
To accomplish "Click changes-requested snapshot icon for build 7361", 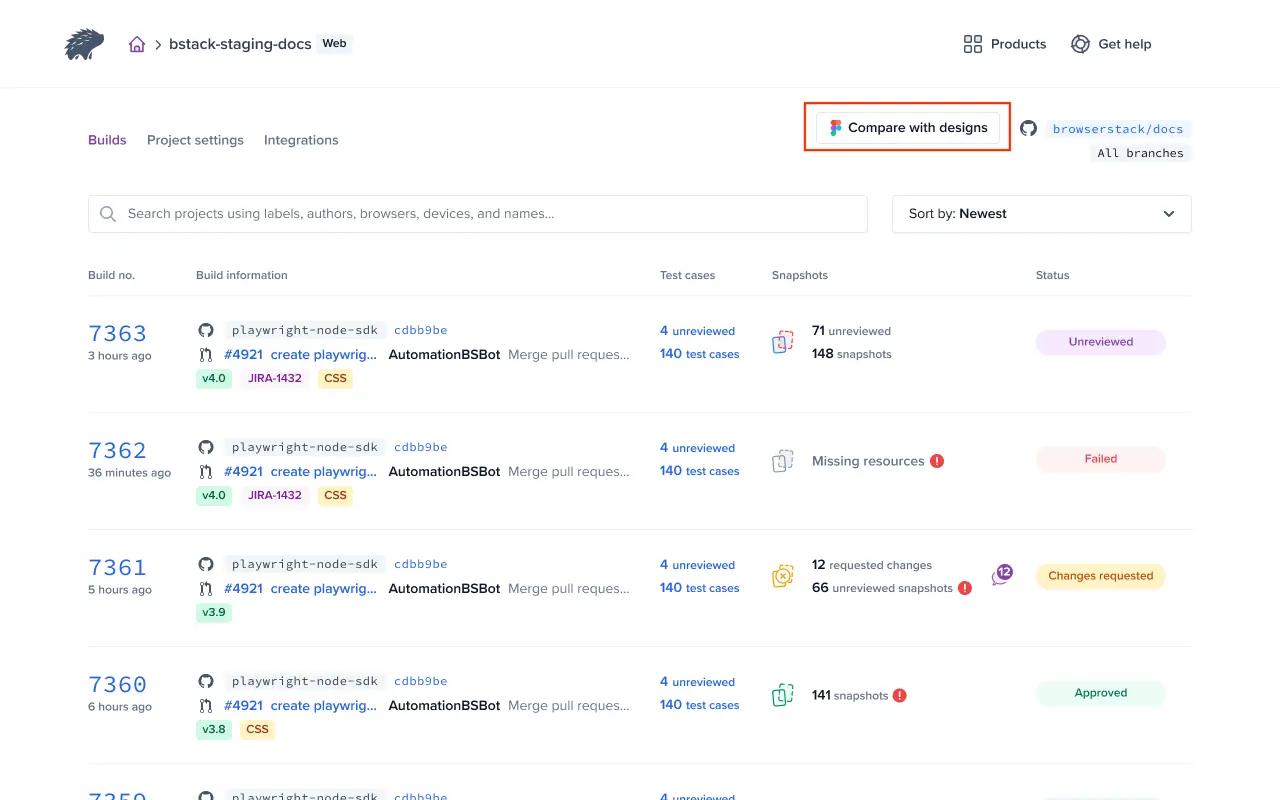I will (x=782, y=577).
